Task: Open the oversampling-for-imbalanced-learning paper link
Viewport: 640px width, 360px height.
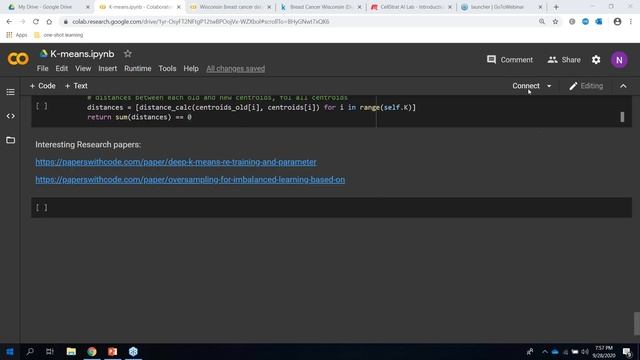Action: tap(190, 180)
